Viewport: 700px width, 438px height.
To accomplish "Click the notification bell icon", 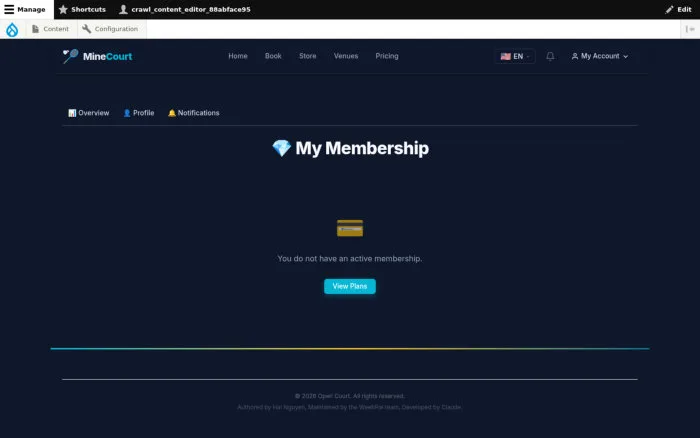I will (x=550, y=56).
